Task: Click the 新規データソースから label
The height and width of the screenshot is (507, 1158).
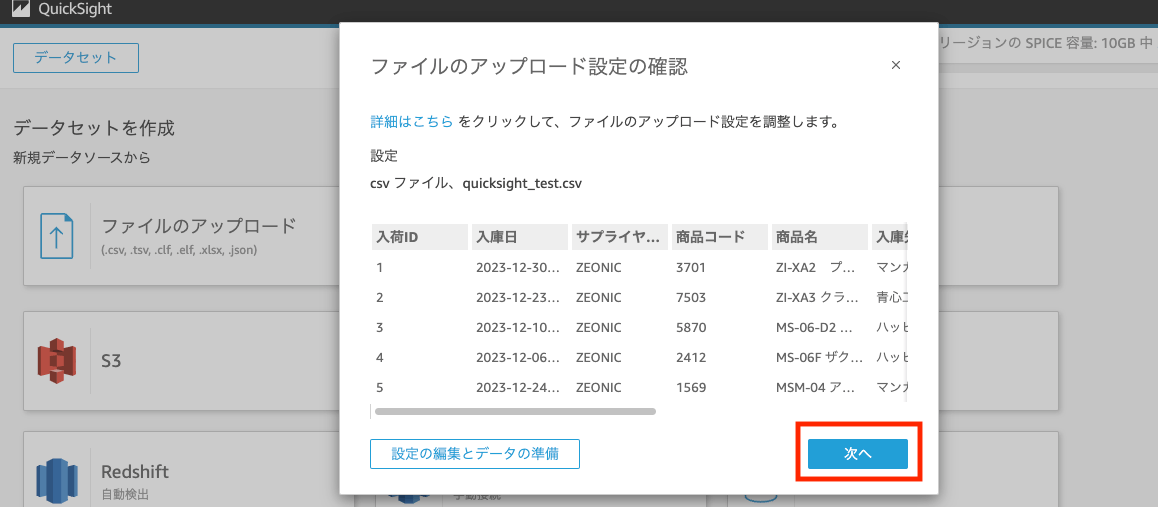Action: point(81,157)
